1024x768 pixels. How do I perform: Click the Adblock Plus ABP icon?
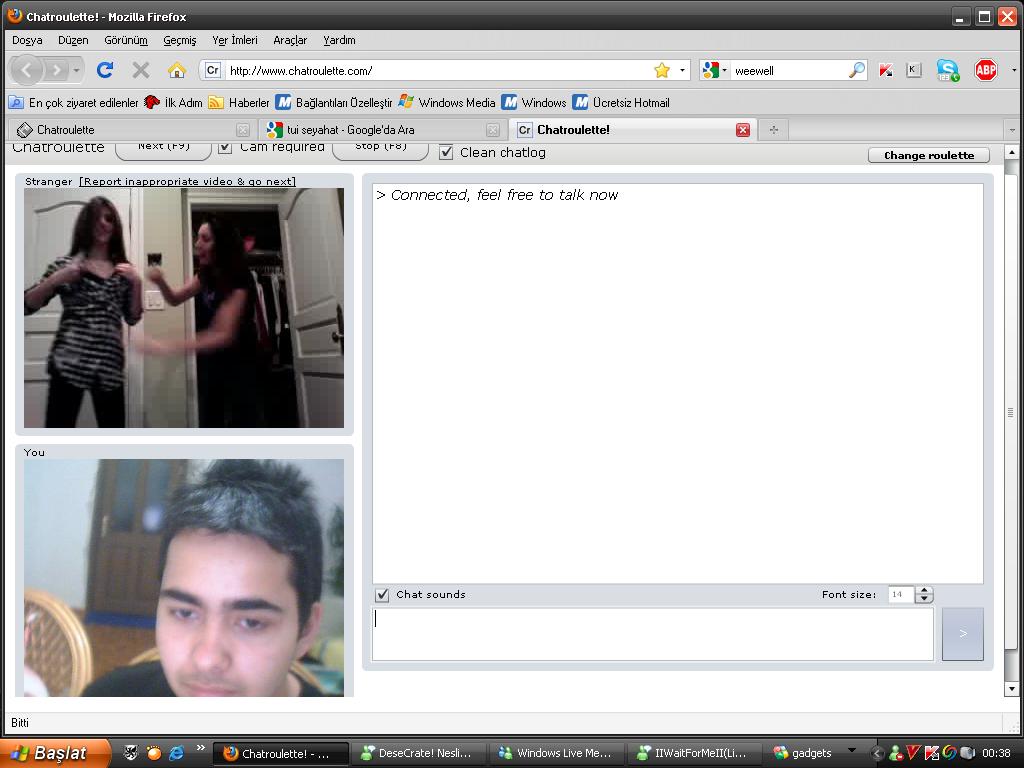985,70
